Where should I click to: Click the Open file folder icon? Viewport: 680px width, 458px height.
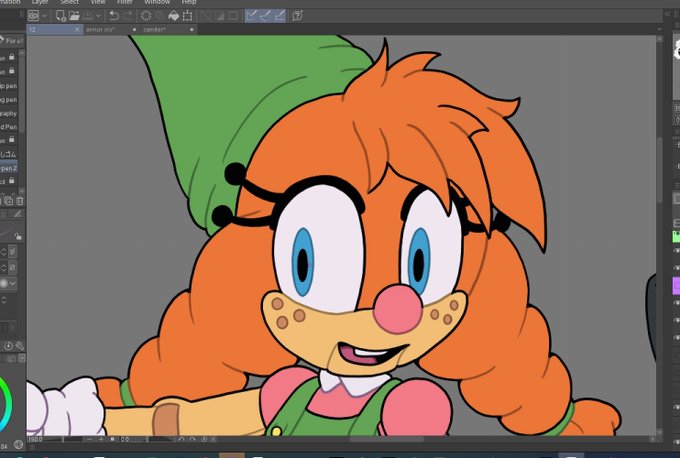point(74,16)
